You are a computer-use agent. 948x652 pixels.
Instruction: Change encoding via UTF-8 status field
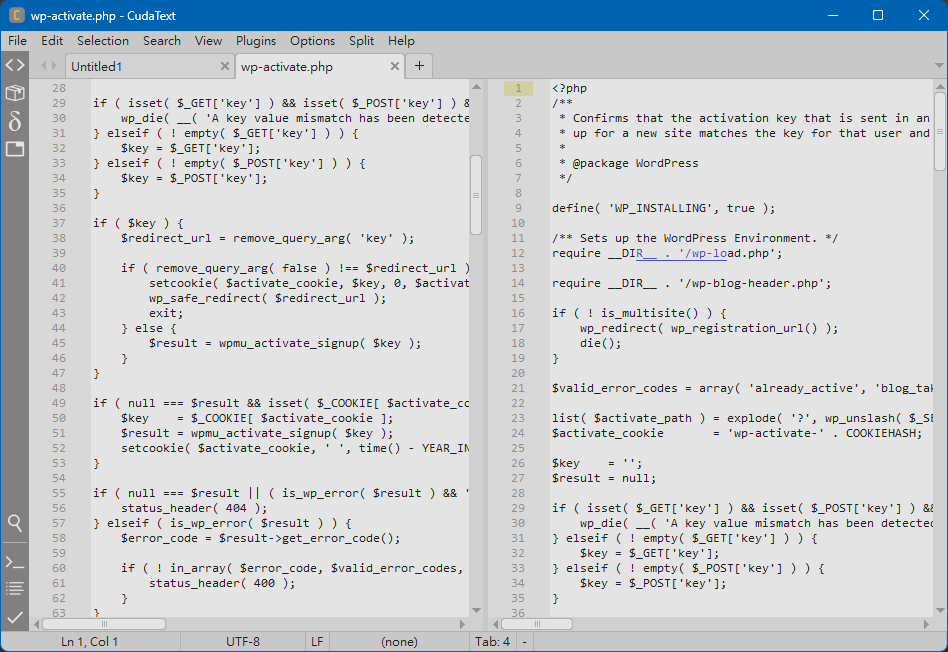pyautogui.click(x=242, y=642)
